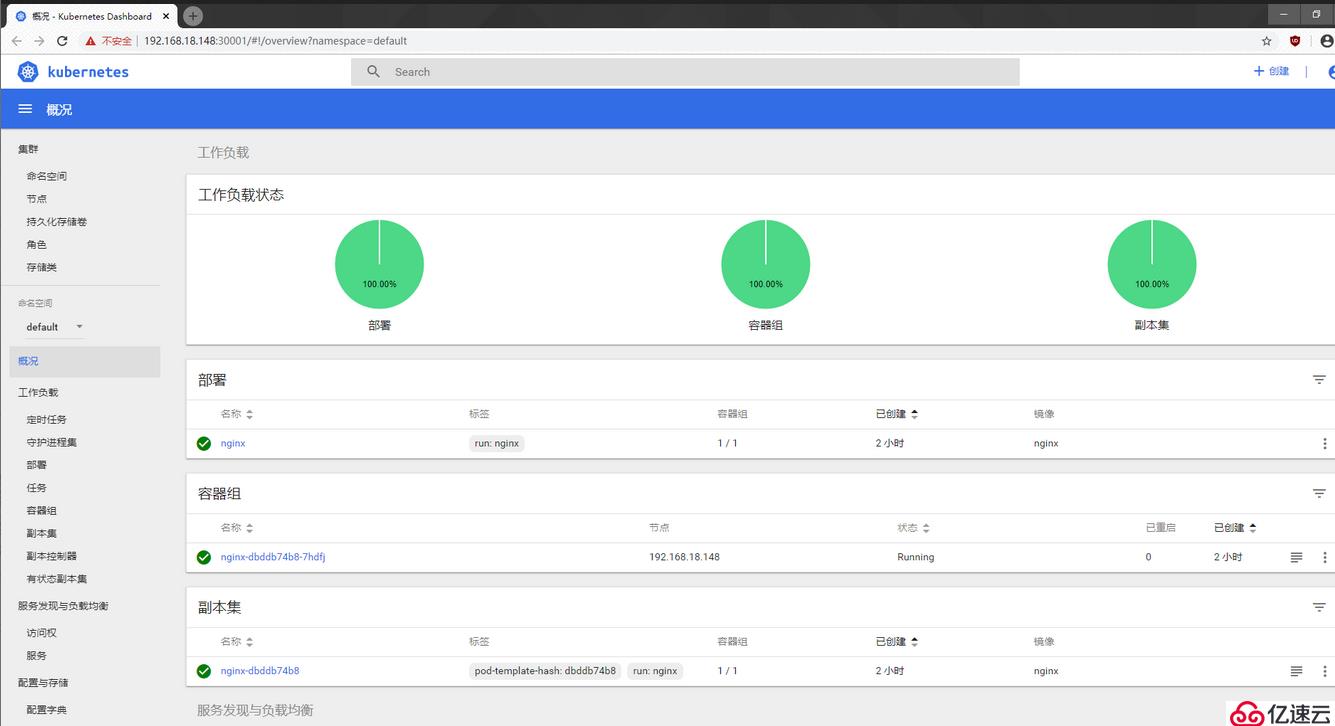The width and height of the screenshot is (1335, 726).
Task: Open 有状态副本集 in the sidebar
Action: 57,579
